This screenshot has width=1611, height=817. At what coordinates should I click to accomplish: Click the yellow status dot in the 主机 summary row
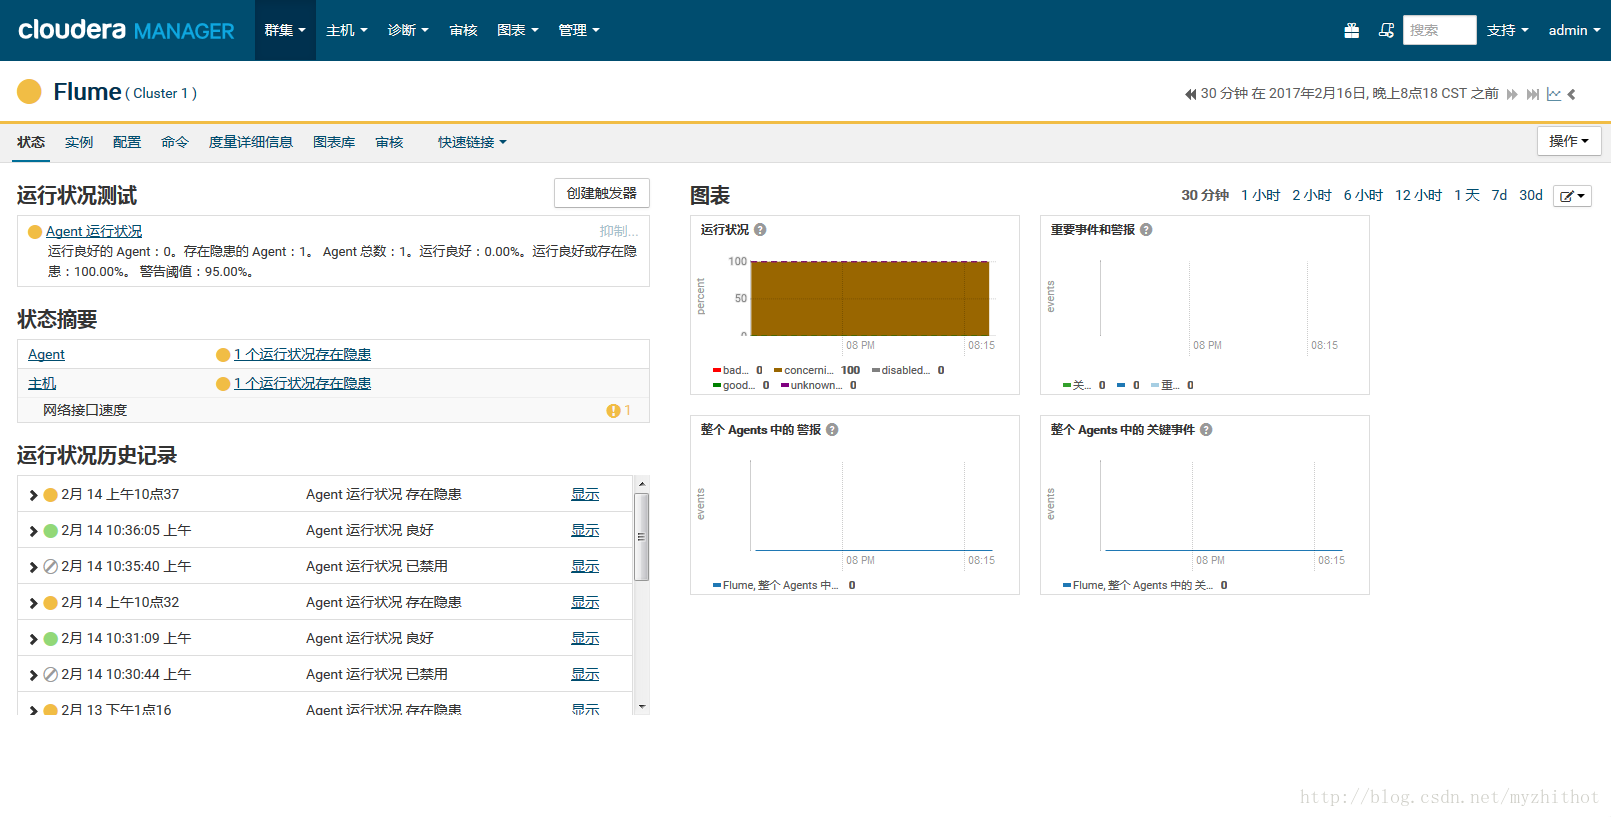coord(223,384)
